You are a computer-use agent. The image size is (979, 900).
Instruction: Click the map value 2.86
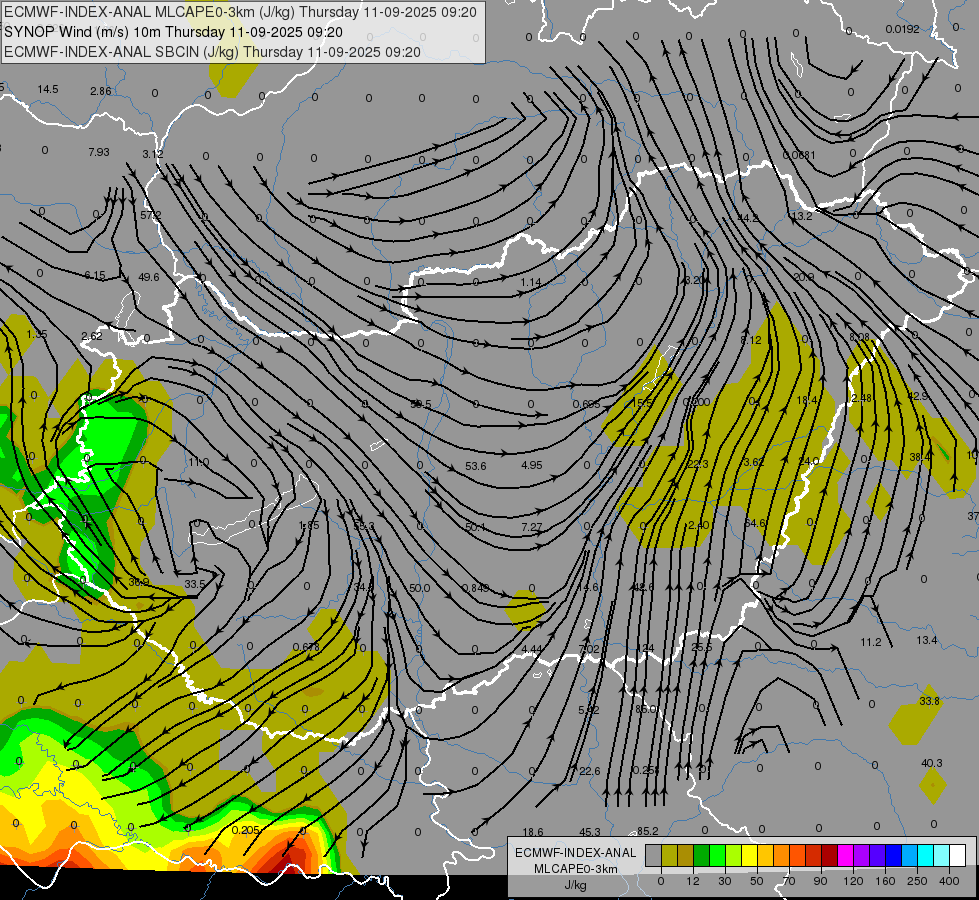point(101,91)
